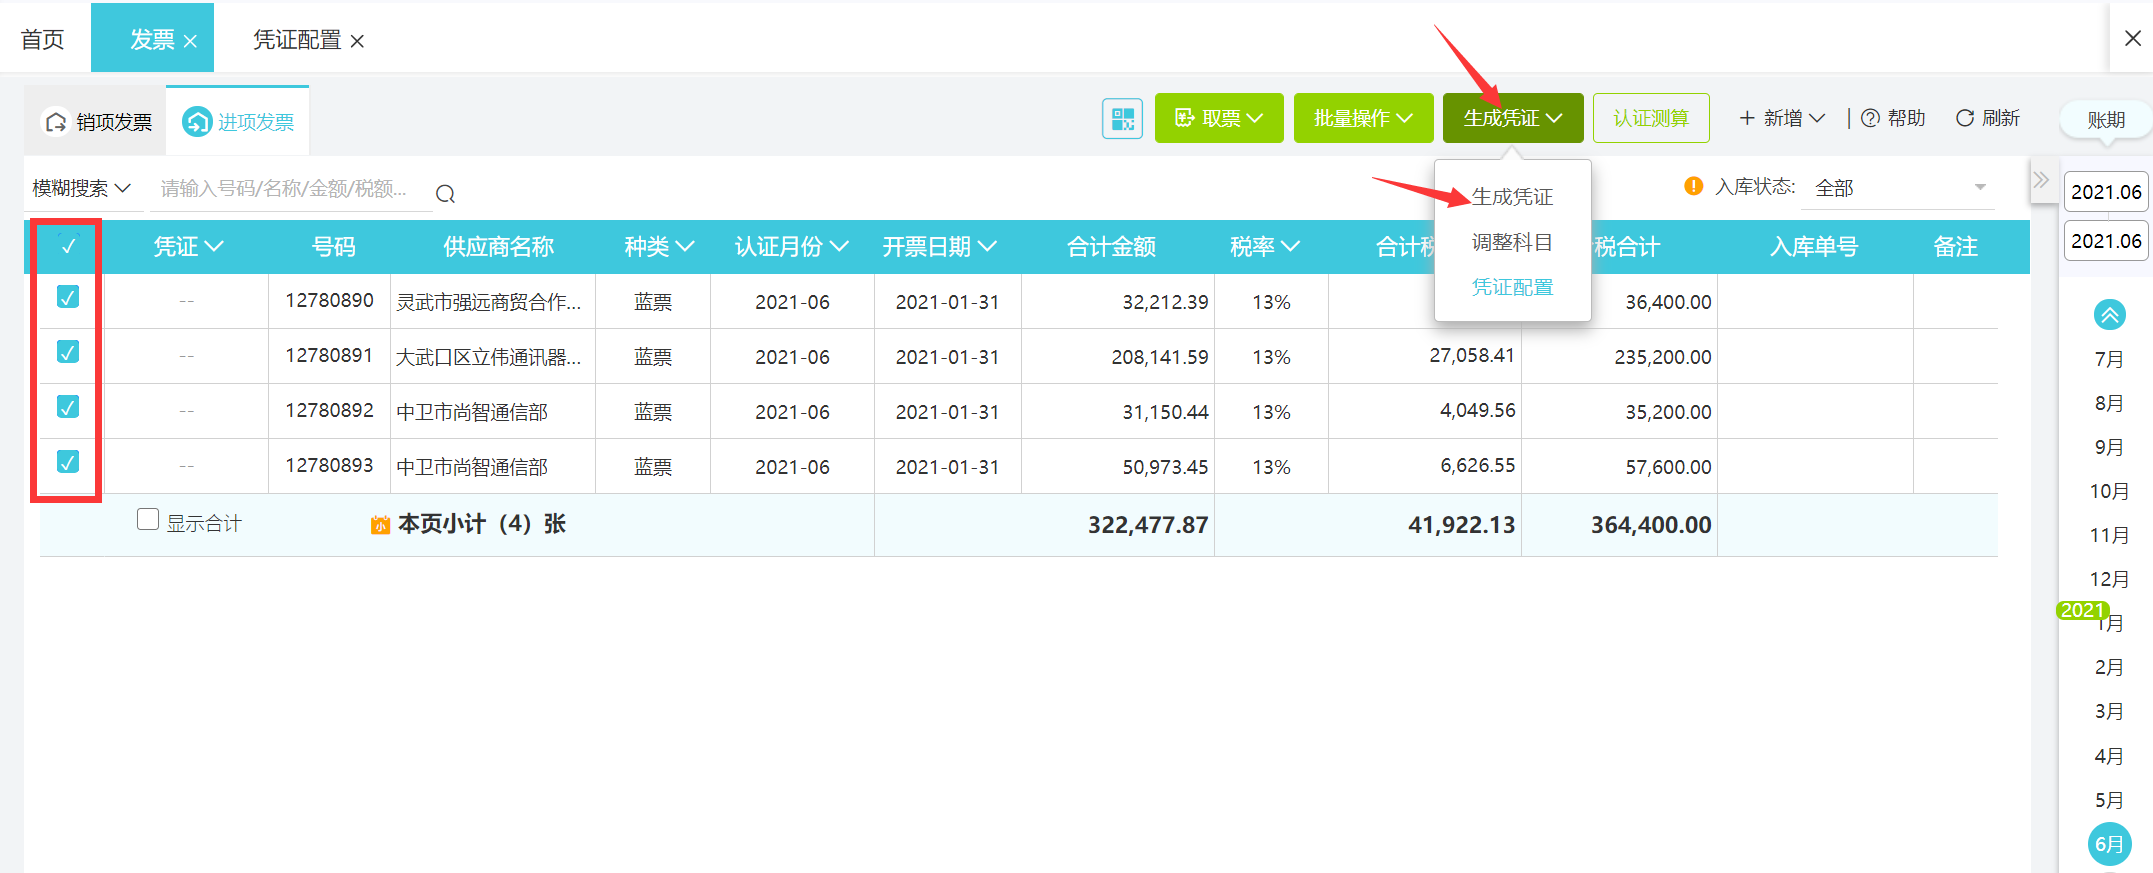Click the QR code scan icon
The width and height of the screenshot is (2153, 873).
(1122, 119)
